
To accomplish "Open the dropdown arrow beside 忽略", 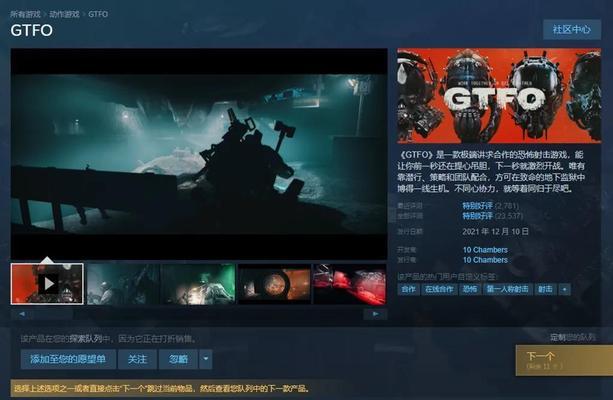I will [206, 359].
